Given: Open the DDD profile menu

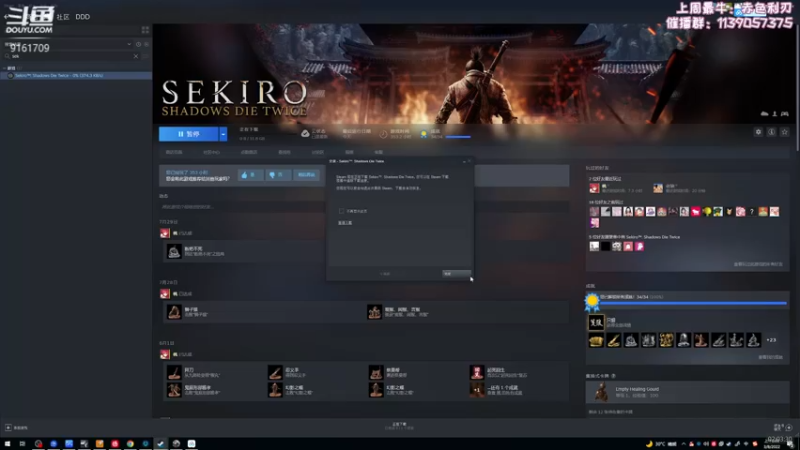Looking at the screenshot, I should point(83,17).
